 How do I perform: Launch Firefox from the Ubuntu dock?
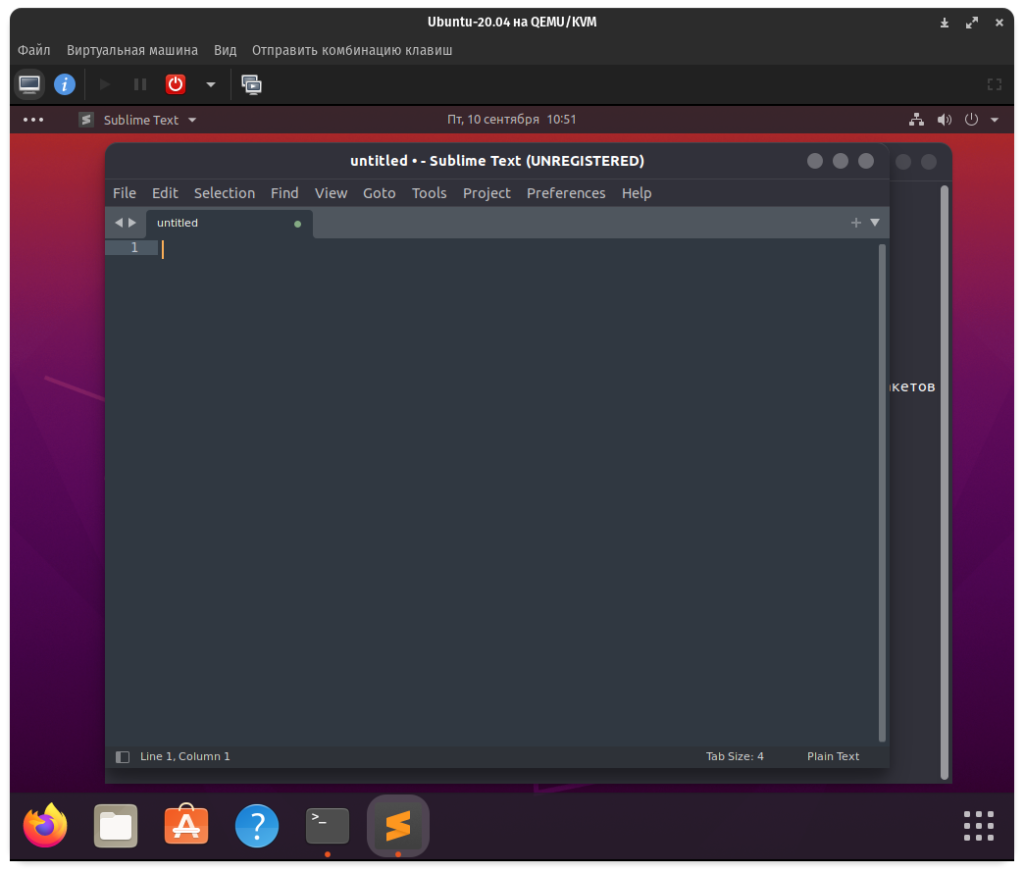tap(45, 826)
